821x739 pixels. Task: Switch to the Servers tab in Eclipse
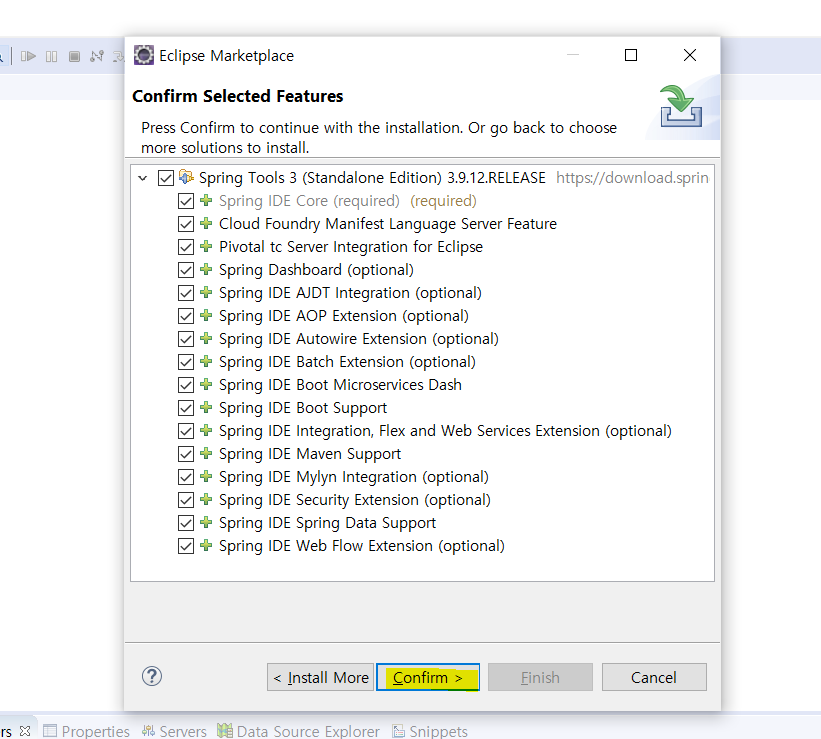pos(174,731)
